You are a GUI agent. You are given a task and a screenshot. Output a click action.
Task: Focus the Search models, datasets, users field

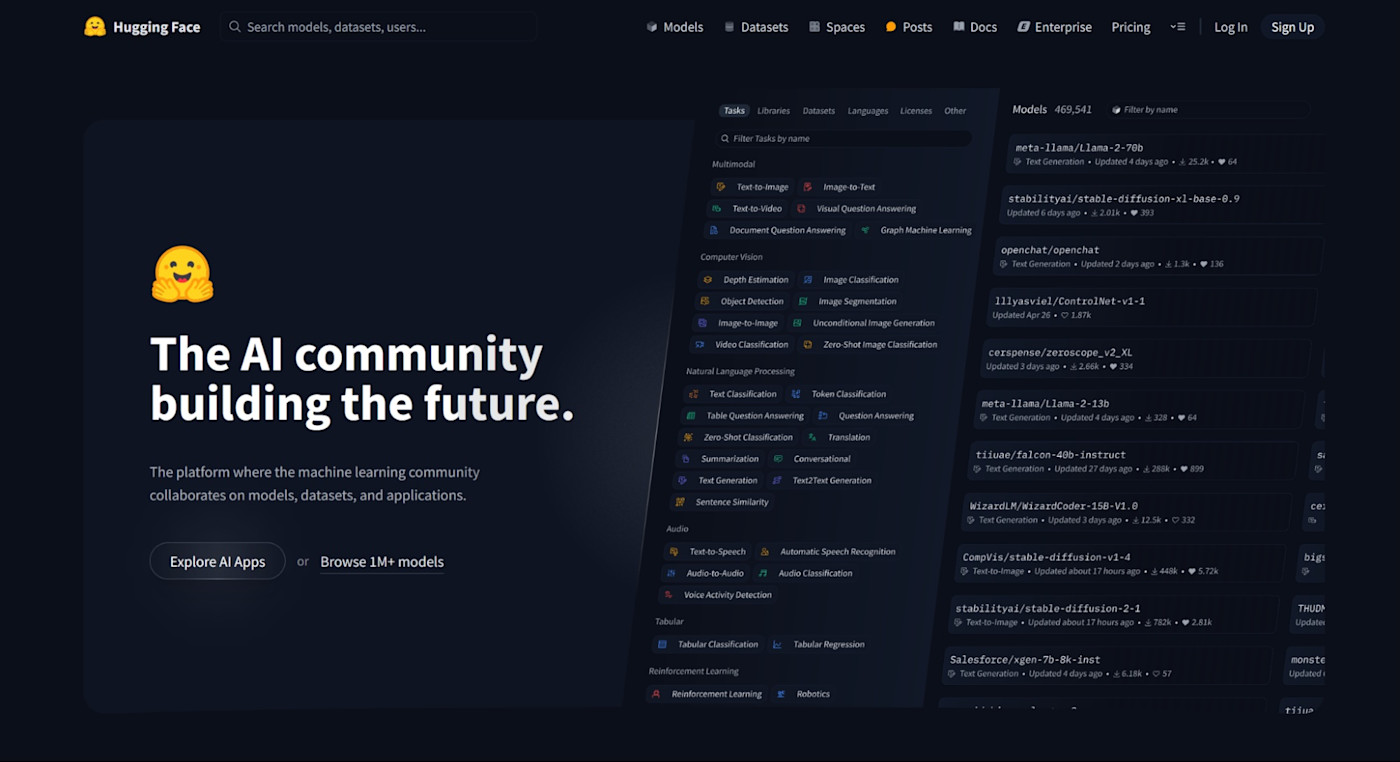pyautogui.click(x=378, y=27)
